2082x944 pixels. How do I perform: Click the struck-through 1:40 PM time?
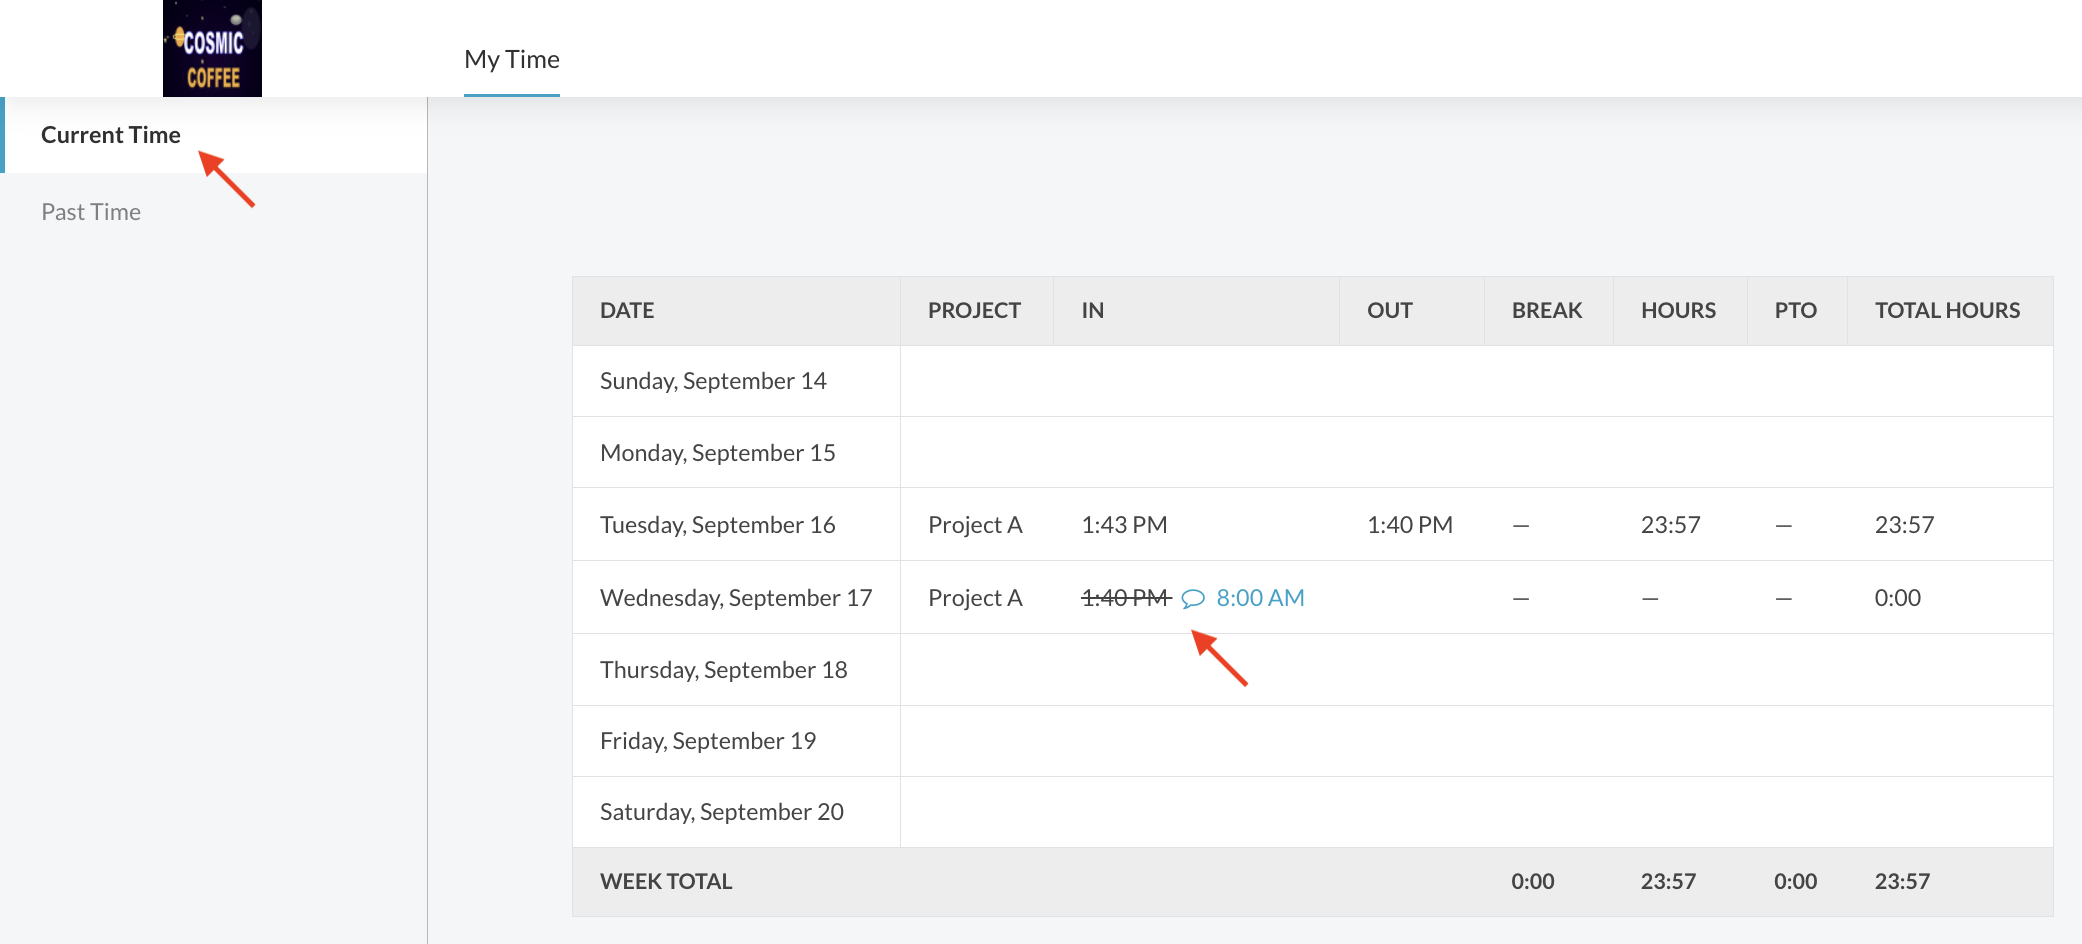coord(1125,598)
